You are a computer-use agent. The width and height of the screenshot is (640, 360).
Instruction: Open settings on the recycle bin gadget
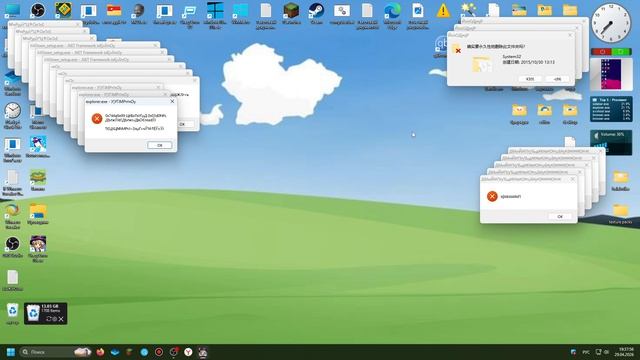tap(55, 319)
